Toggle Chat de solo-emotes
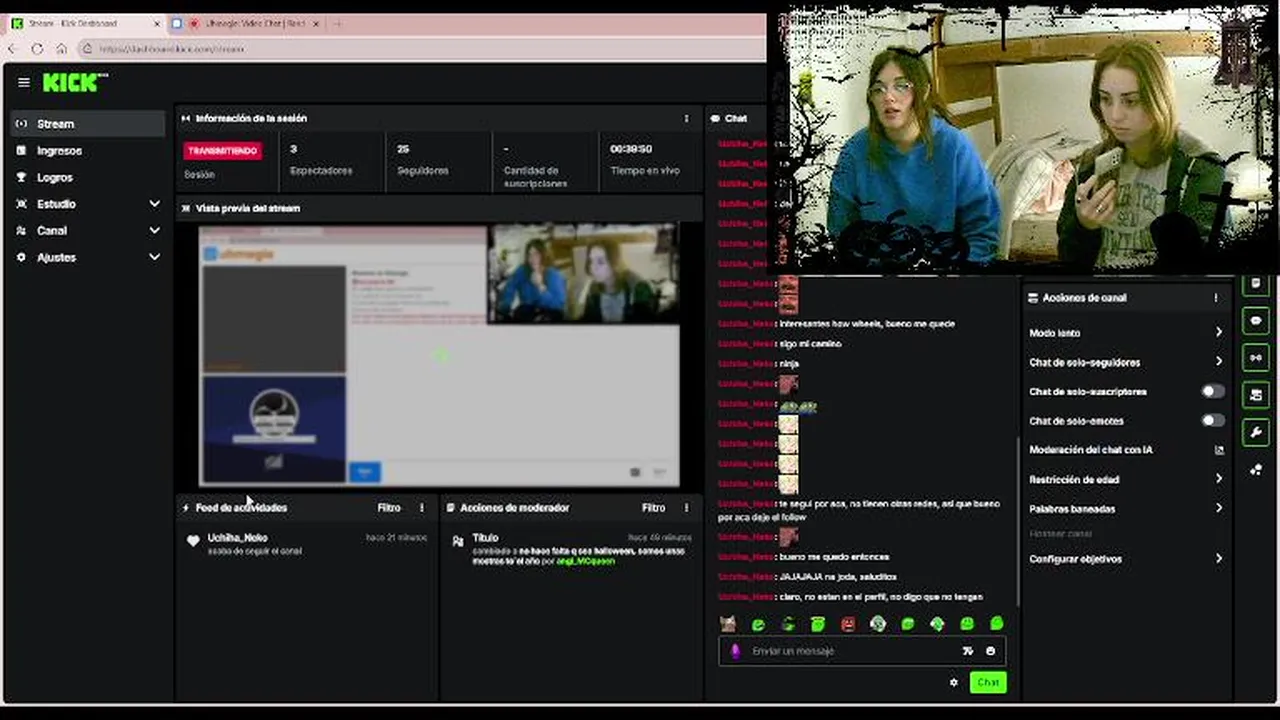Viewport: 1280px width, 720px height. pos(1212,421)
